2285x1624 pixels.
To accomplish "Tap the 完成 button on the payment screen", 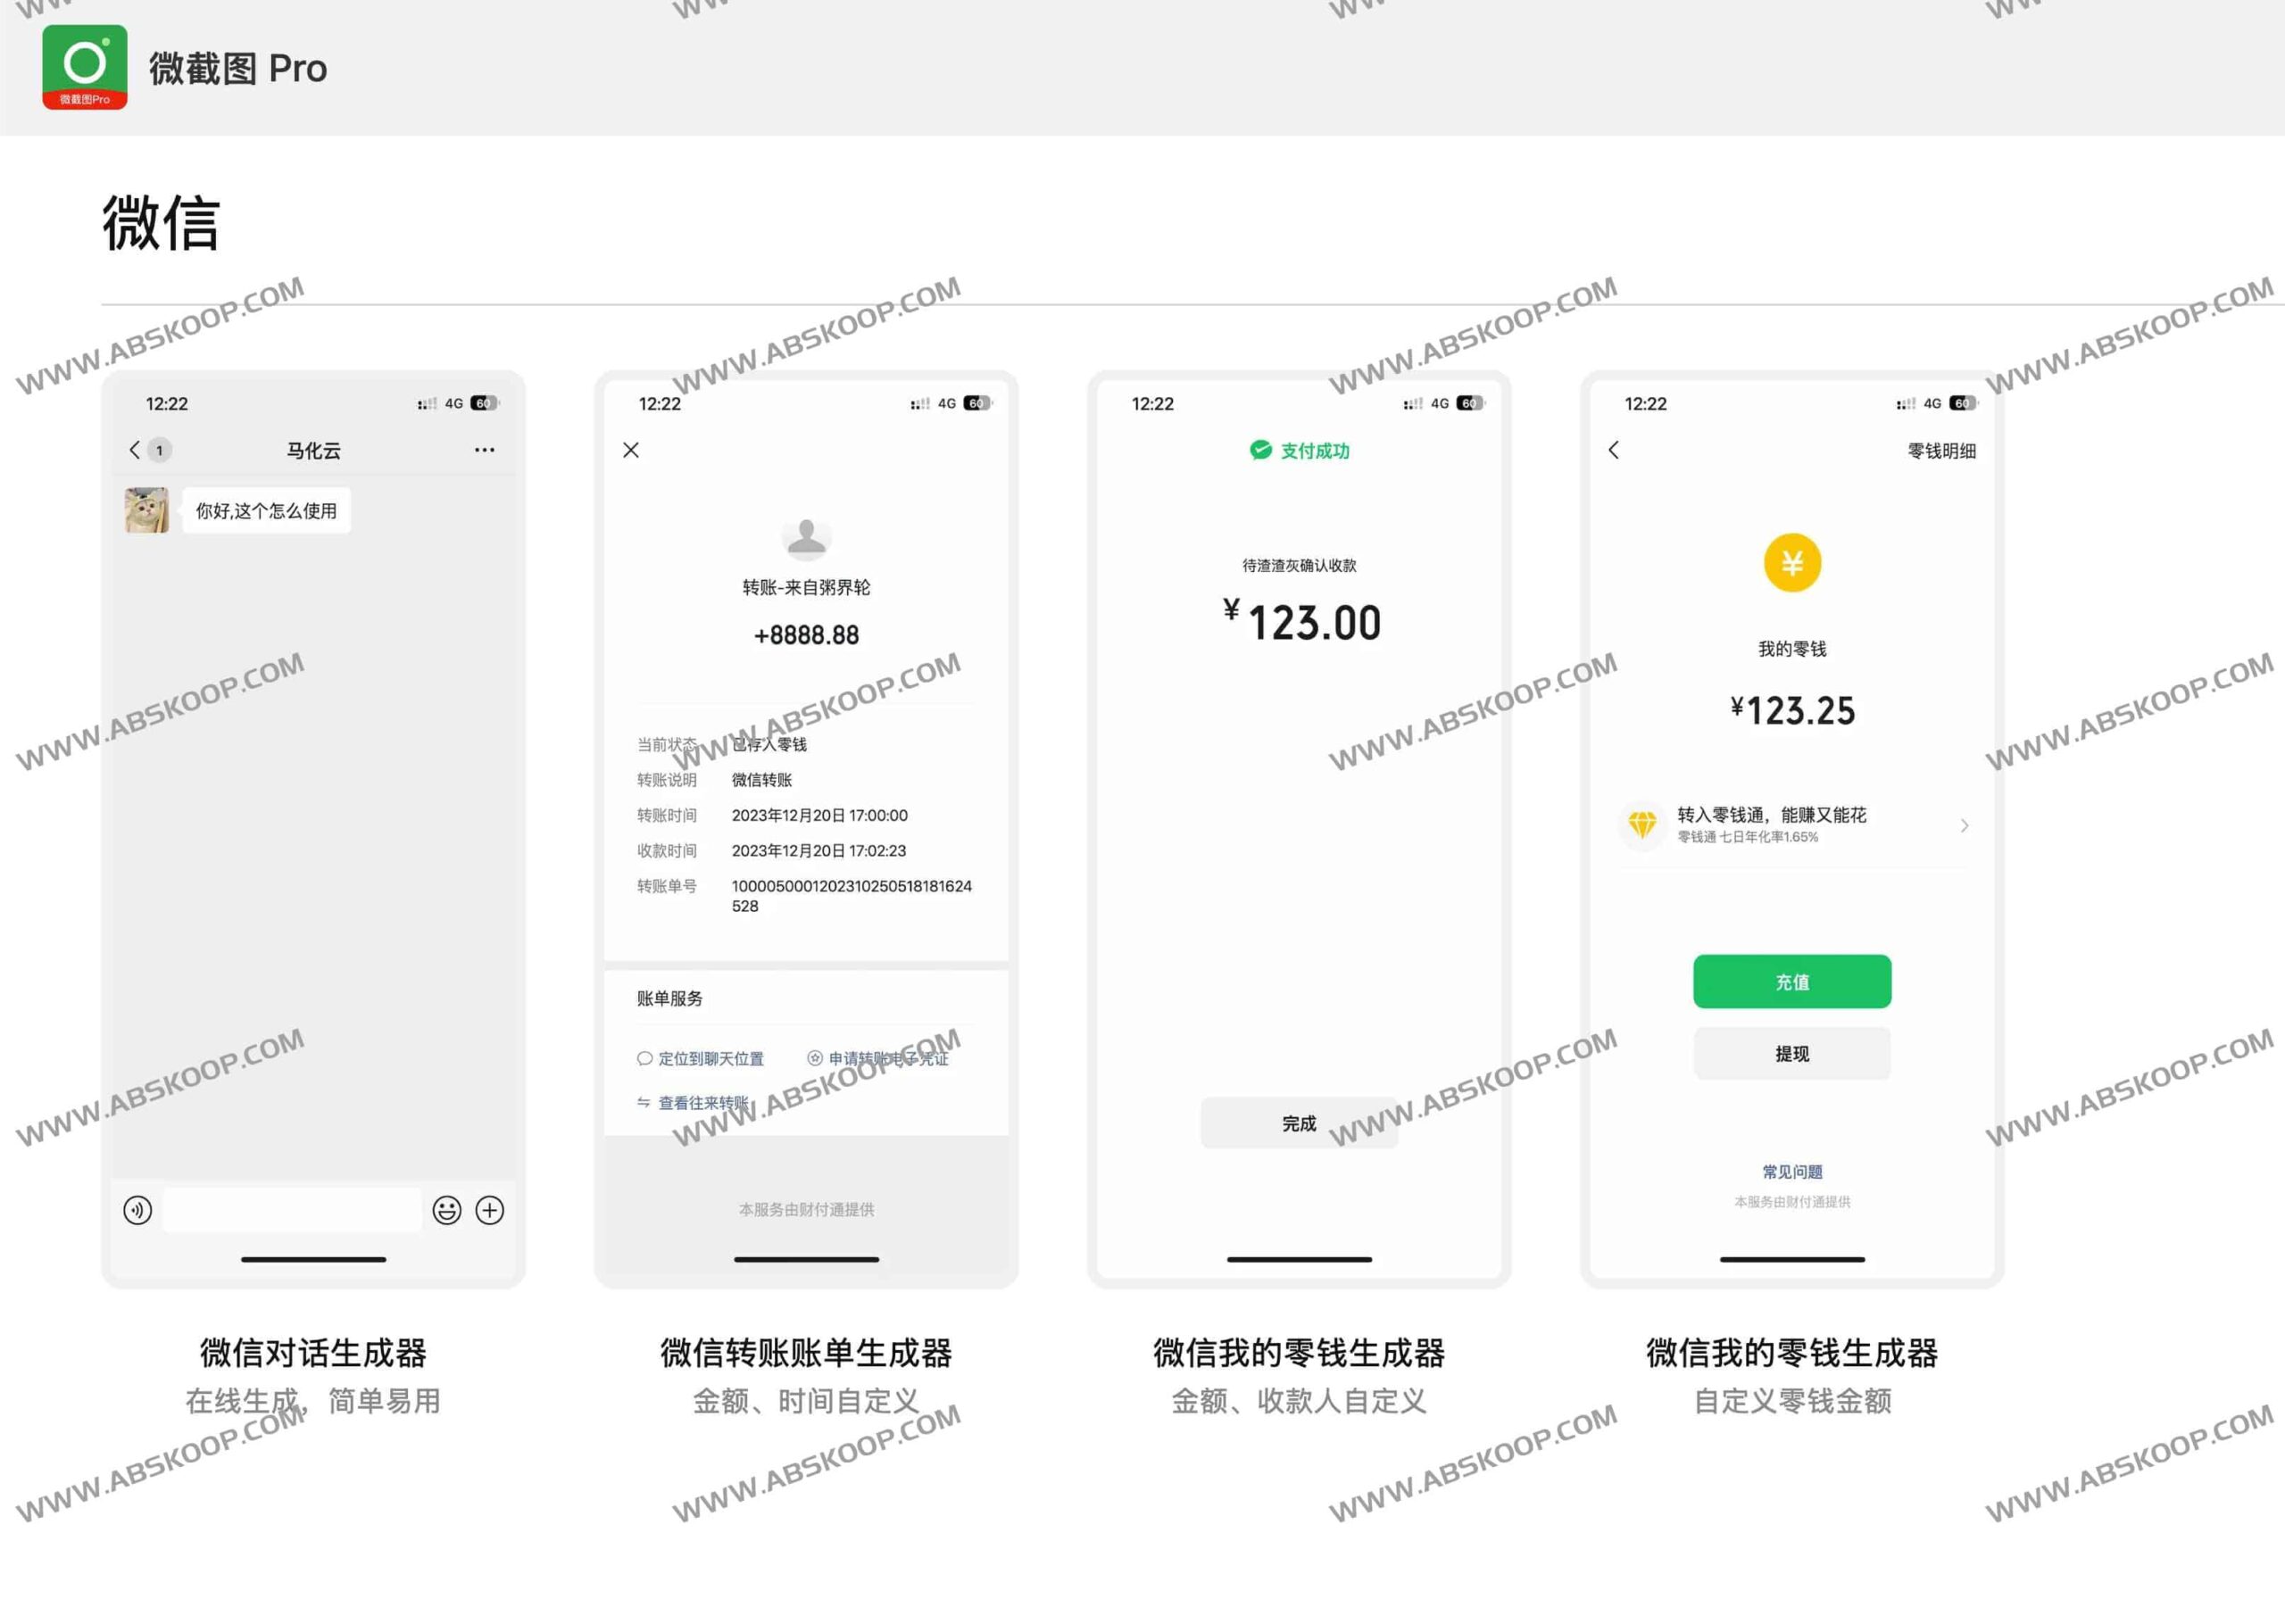I will click(1297, 1122).
